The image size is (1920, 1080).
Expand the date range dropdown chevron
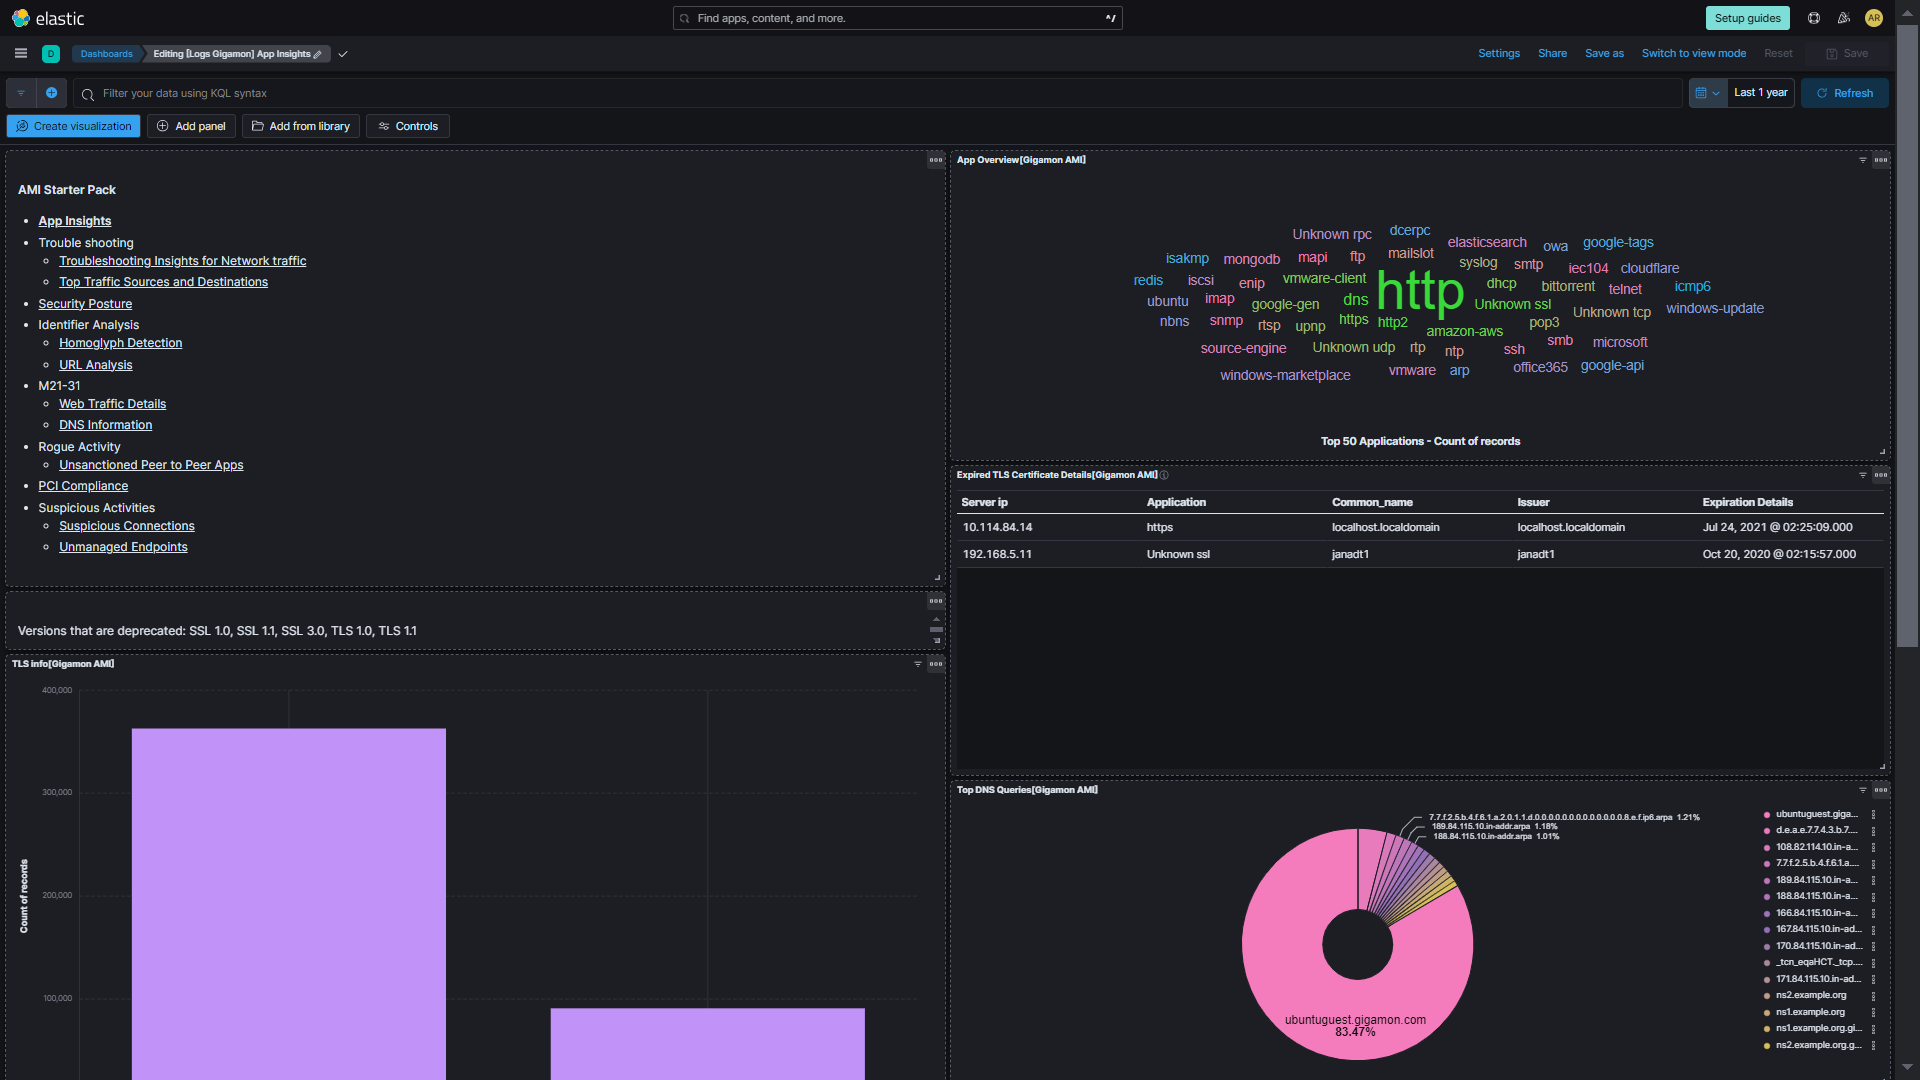tap(1717, 93)
